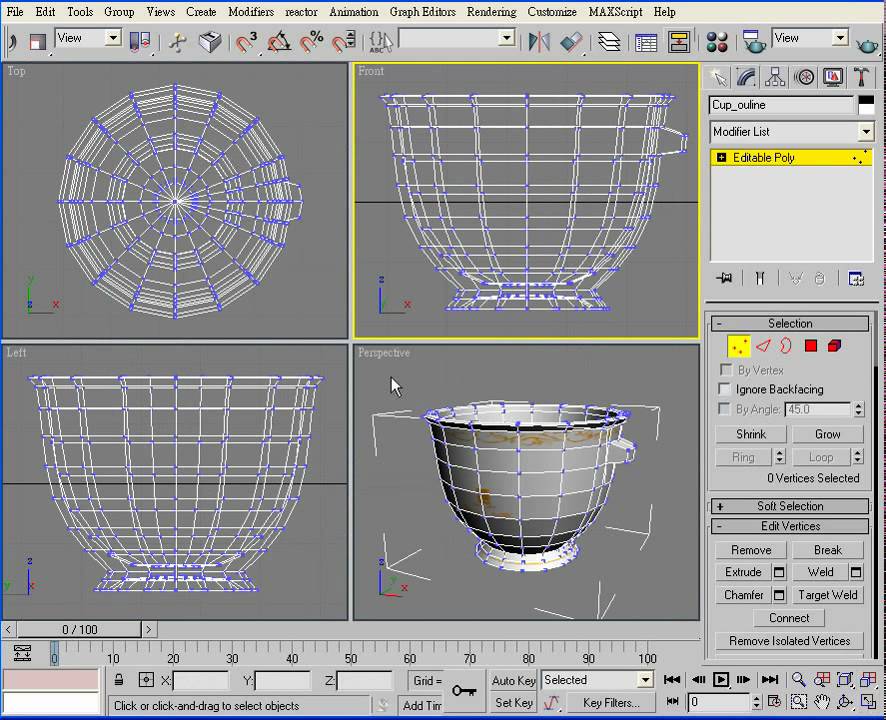The width and height of the screenshot is (886, 720).
Task: Open the Layer Manager icon
Action: [609, 41]
